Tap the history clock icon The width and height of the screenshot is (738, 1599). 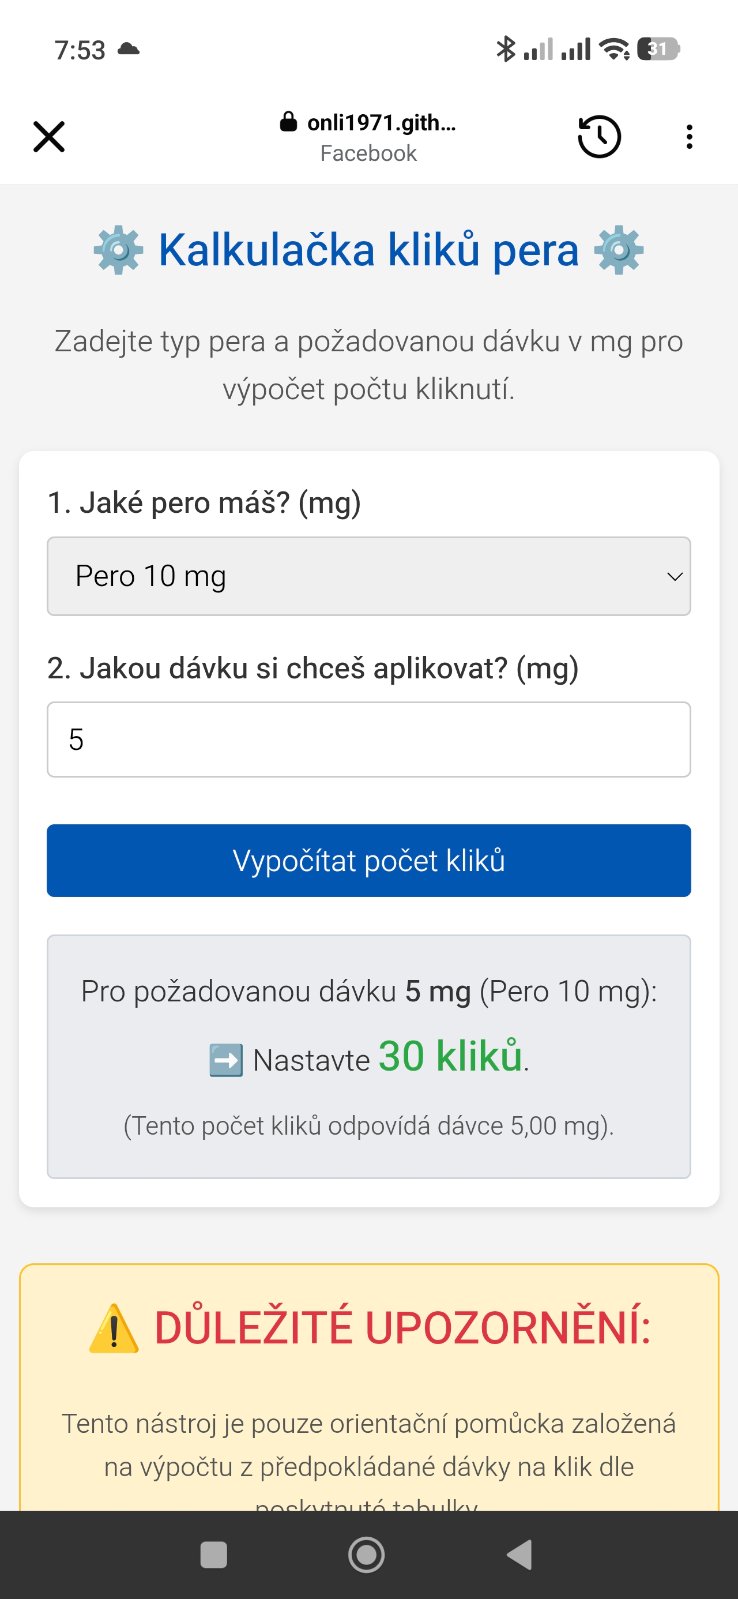click(x=599, y=137)
